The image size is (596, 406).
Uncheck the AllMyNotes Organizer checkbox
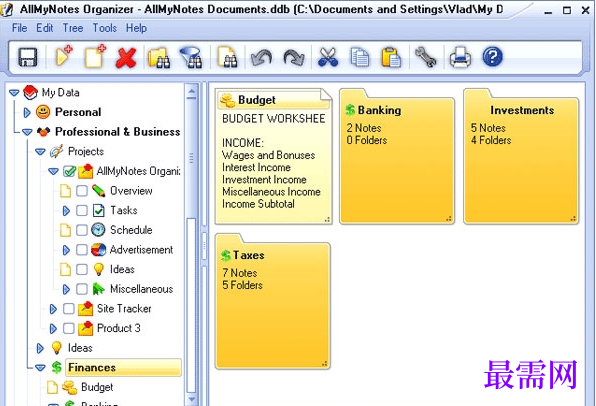(x=69, y=171)
